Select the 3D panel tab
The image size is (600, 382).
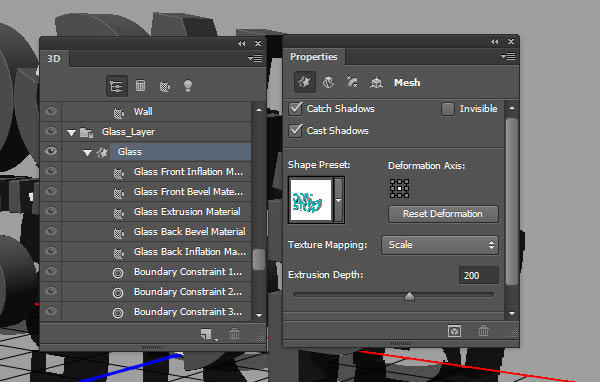[x=54, y=59]
